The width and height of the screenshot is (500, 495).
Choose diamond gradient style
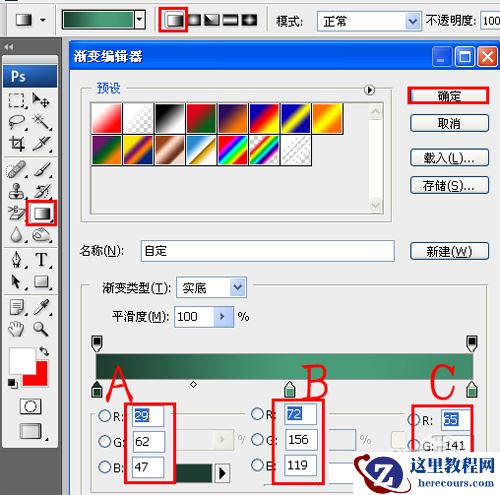[x=249, y=20]
